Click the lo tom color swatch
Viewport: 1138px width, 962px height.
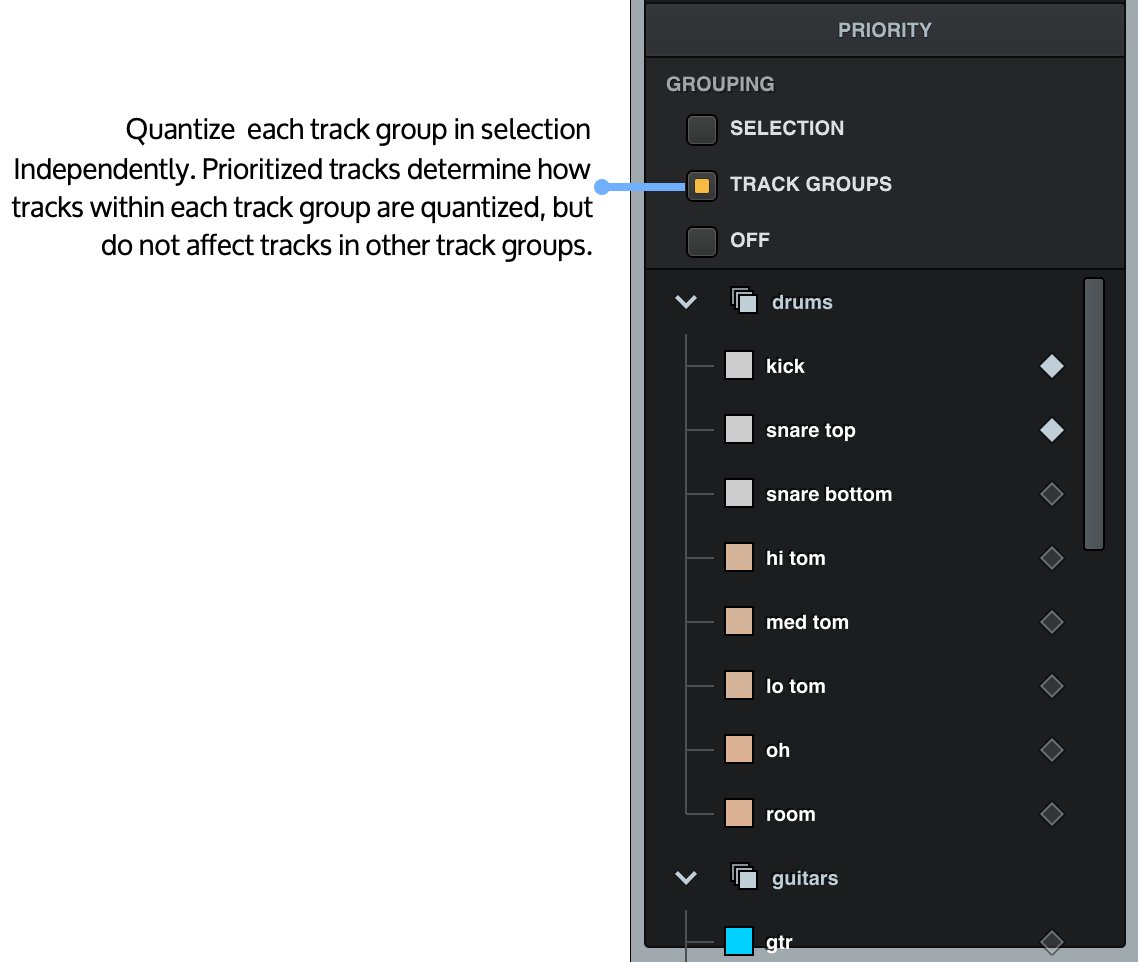point(739,685)
